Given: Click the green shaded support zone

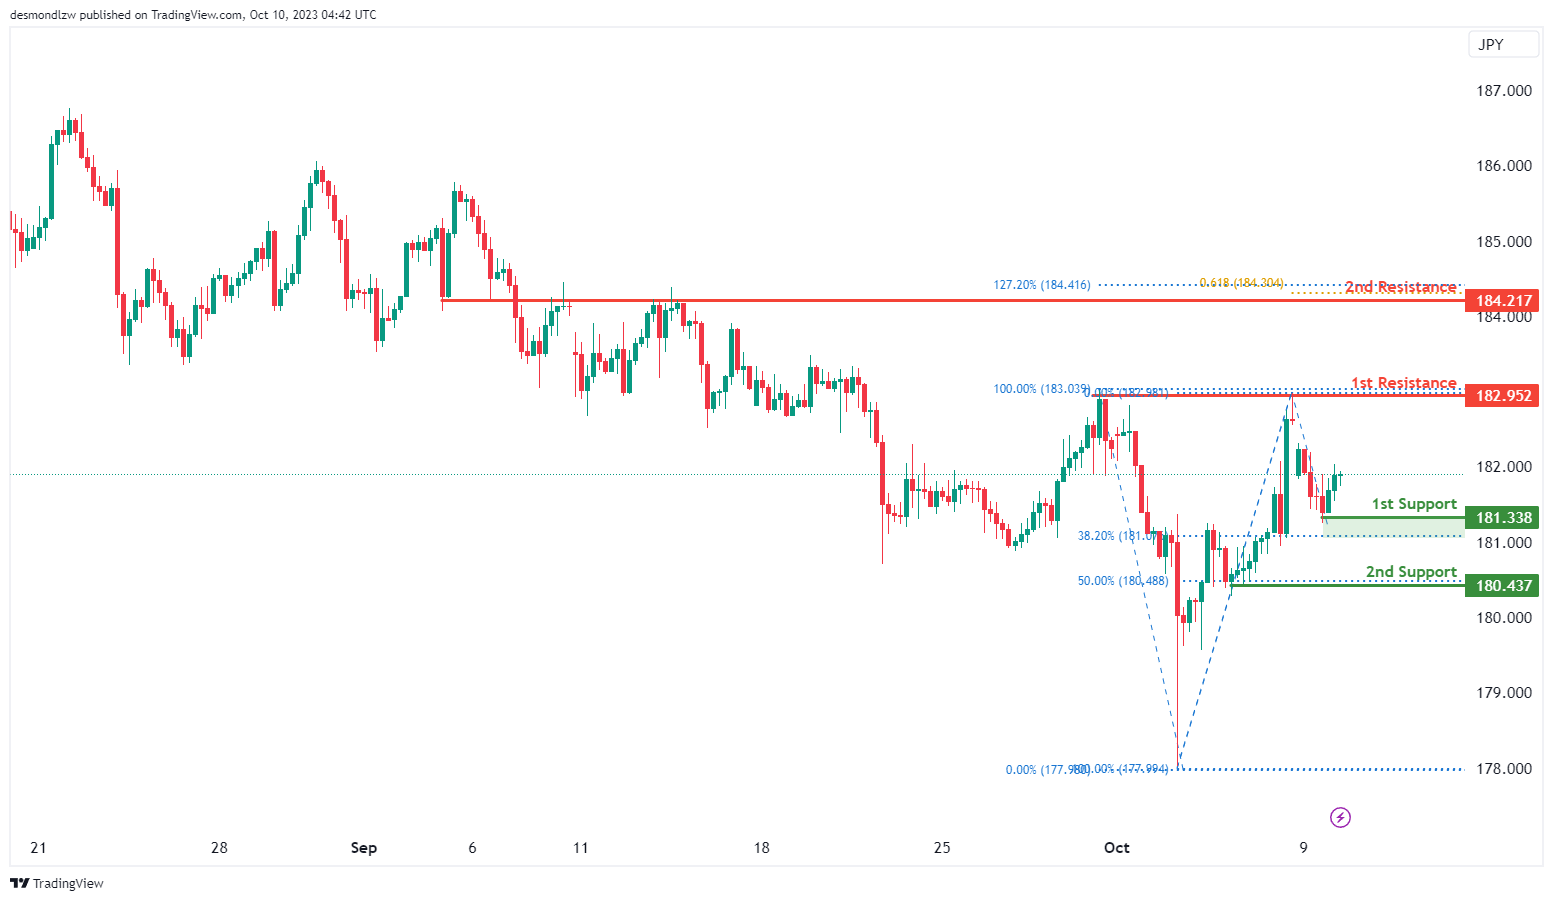Looking at the screenshot, I should tap(1392, 527).
